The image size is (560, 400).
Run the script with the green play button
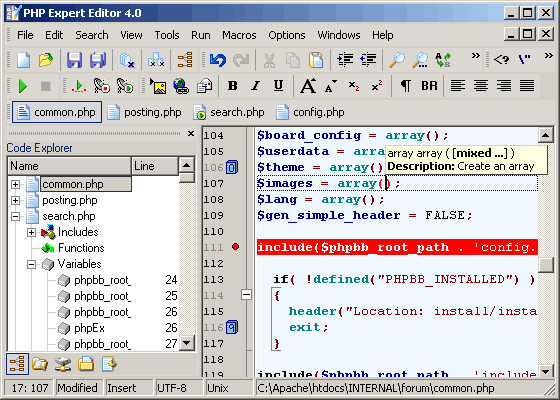23,86
